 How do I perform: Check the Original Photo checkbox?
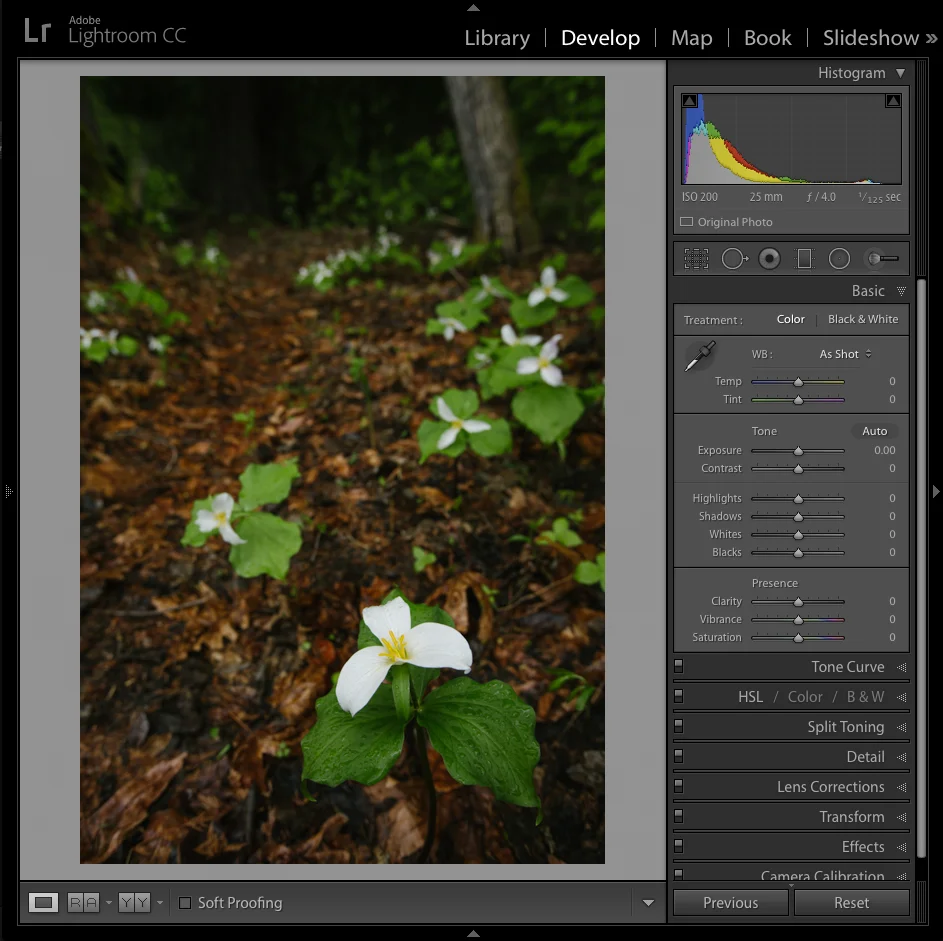(x=686, y=222)
